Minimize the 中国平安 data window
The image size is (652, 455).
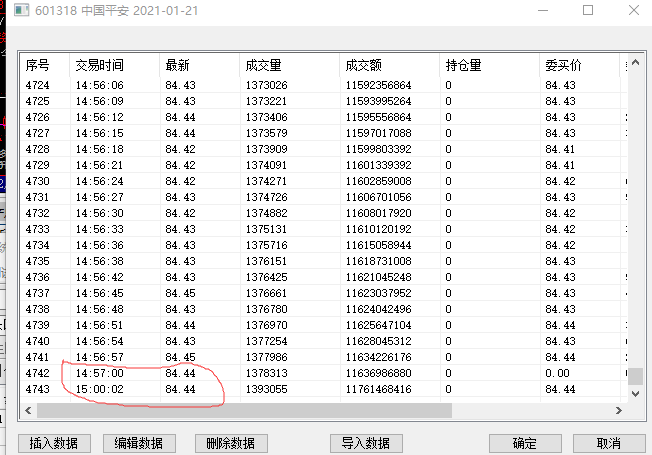pyautogui.click(x=543, y=10)
